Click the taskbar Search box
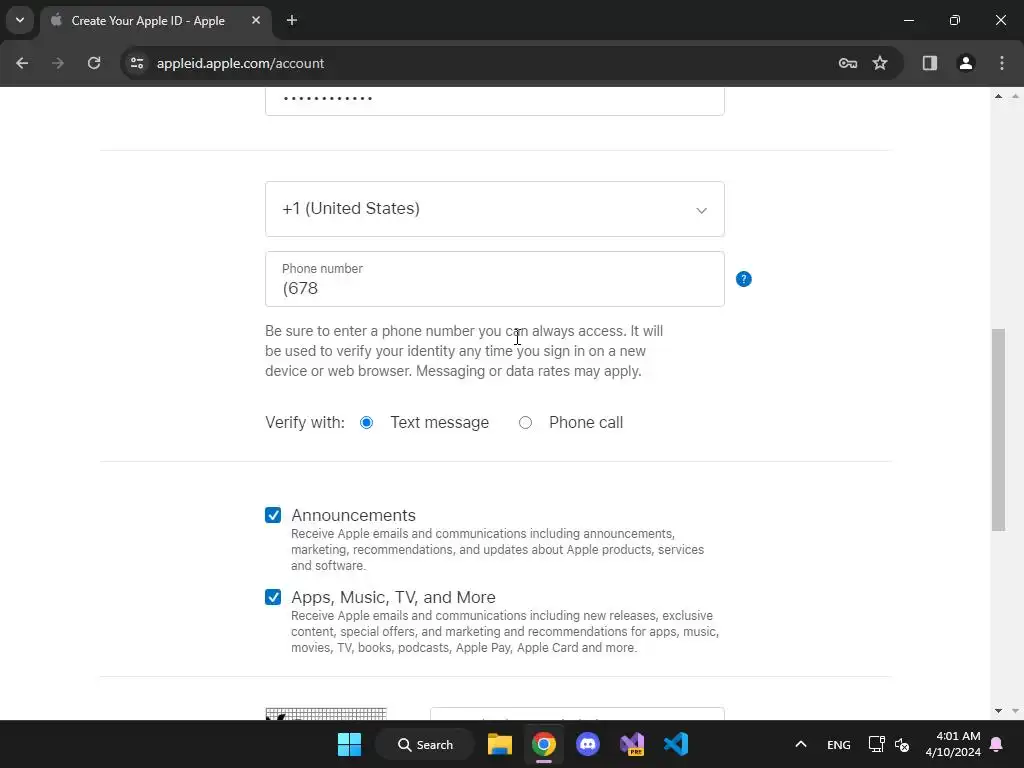The width and height of the screenshot is (1024, 768). [425, 744]
